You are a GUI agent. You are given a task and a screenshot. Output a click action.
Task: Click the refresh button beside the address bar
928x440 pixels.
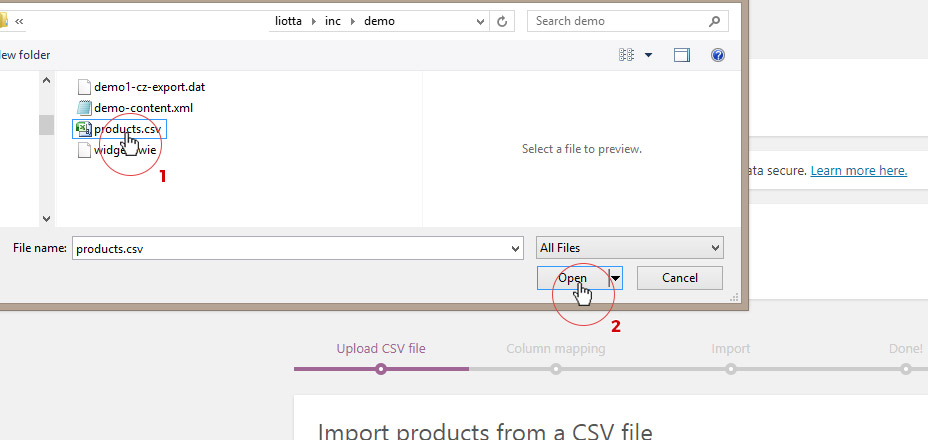tap(503, 21)
